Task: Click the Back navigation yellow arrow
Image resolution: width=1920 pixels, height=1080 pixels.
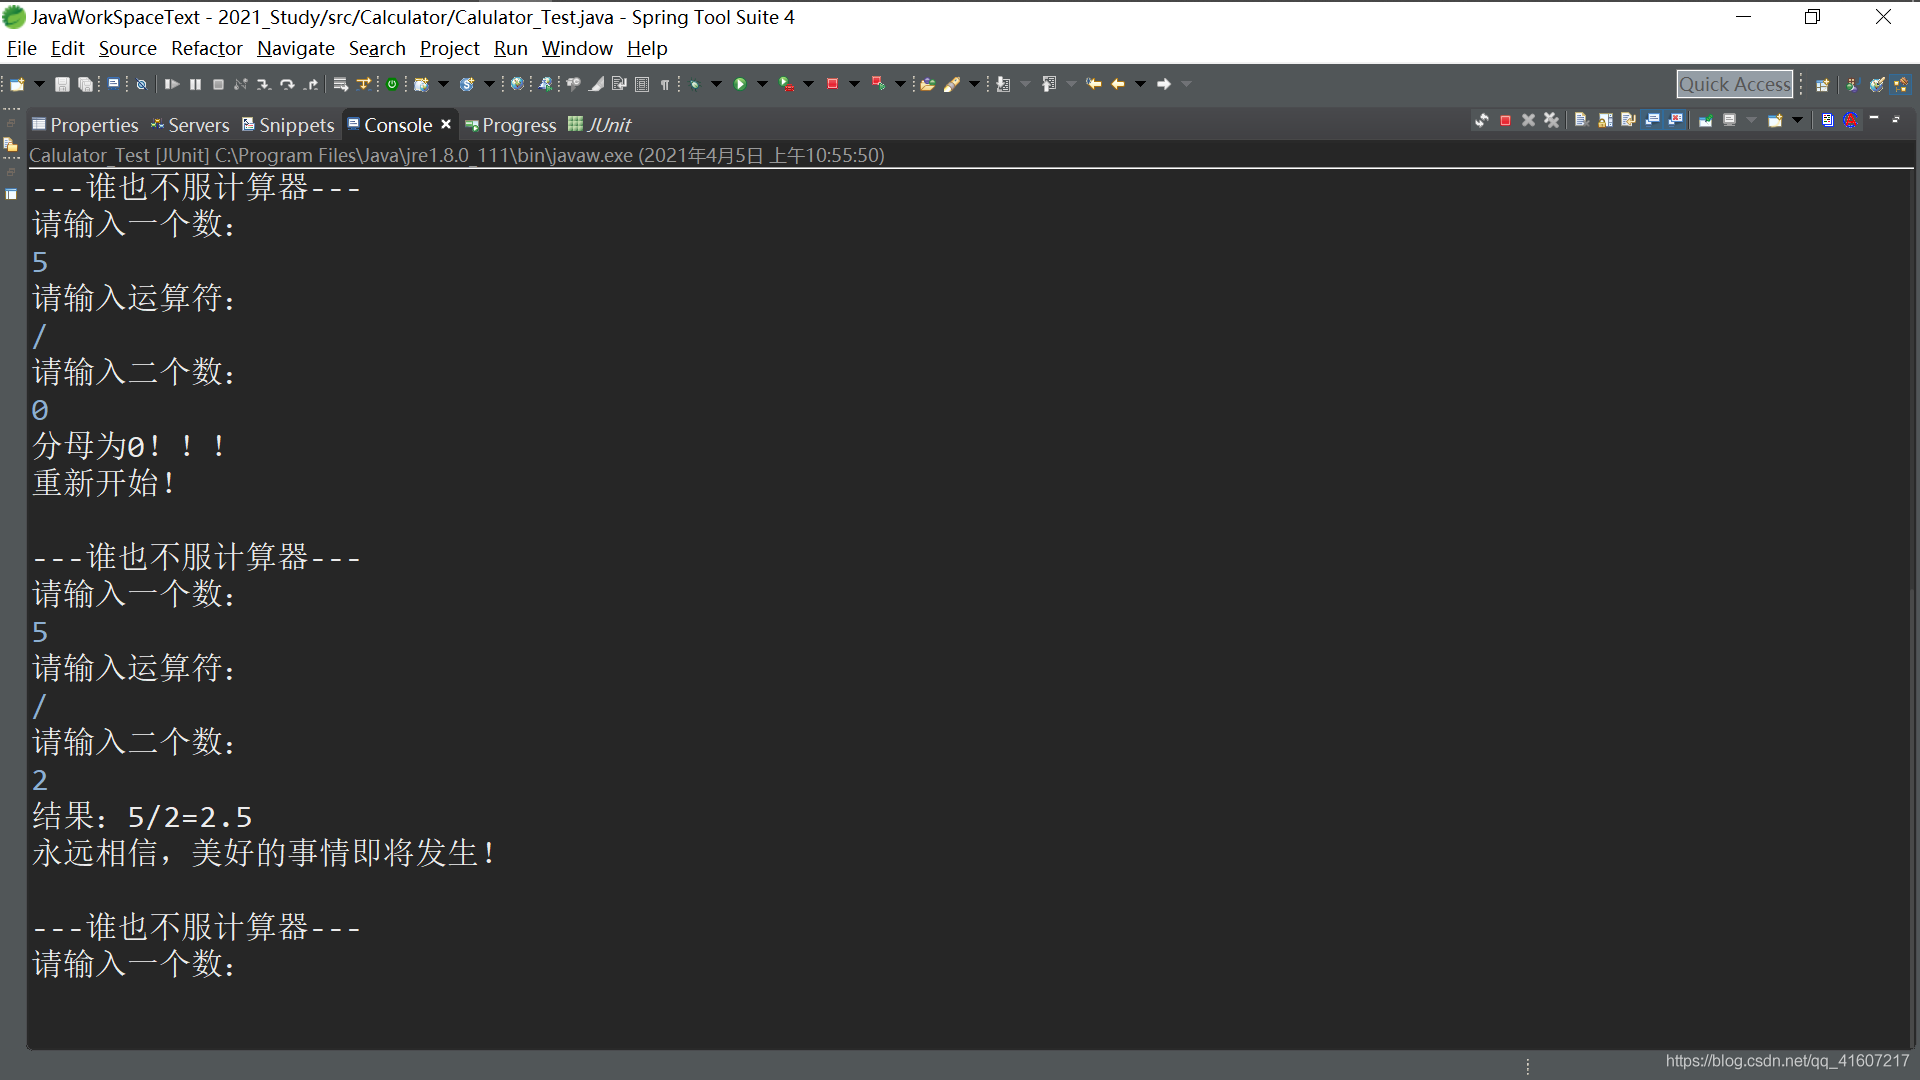Action: click(1118, 84)
